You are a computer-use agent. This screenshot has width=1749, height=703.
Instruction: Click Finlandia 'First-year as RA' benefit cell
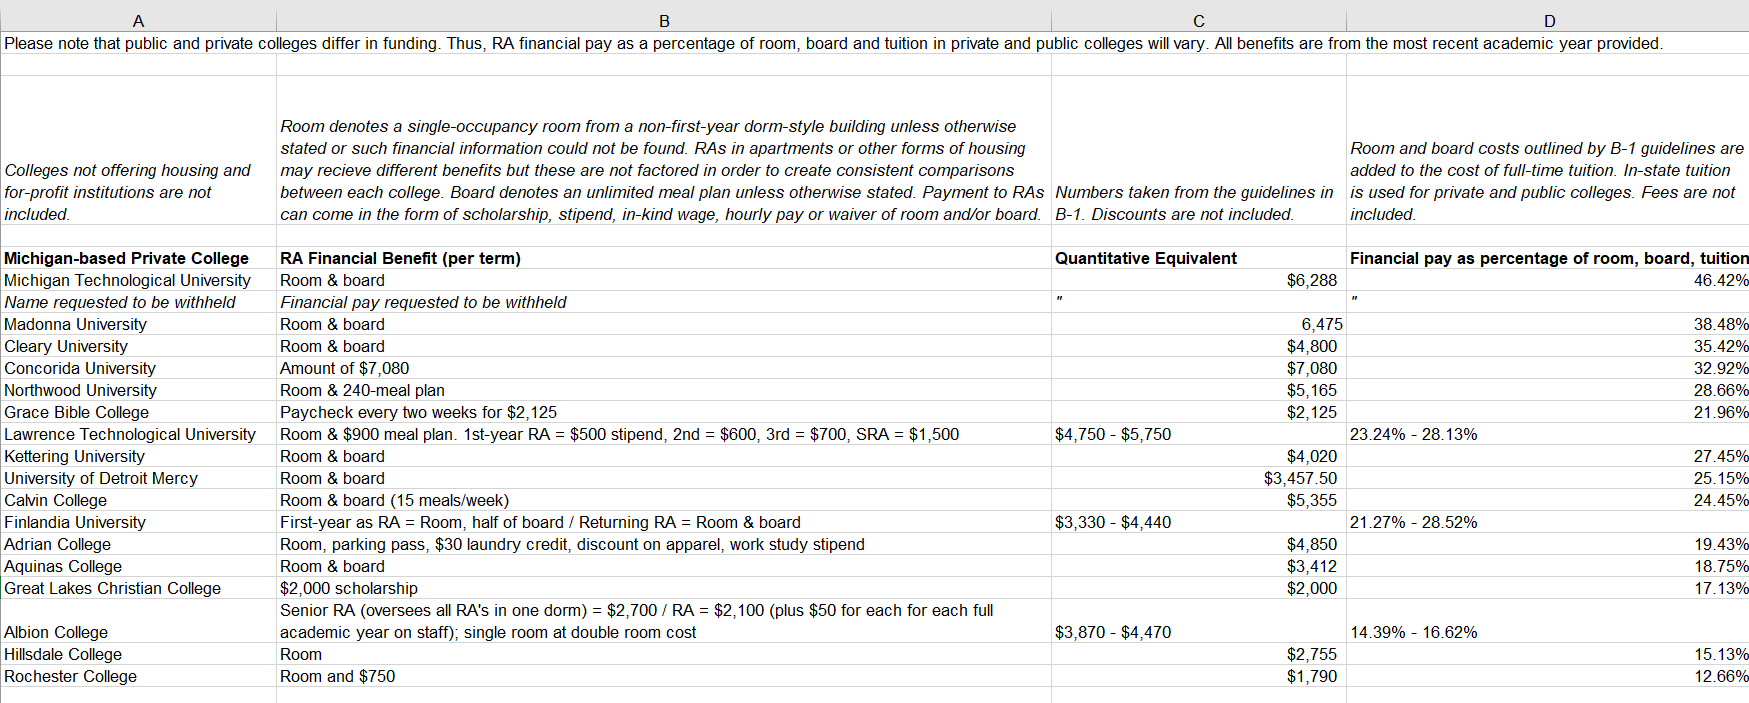coord(664,522)
